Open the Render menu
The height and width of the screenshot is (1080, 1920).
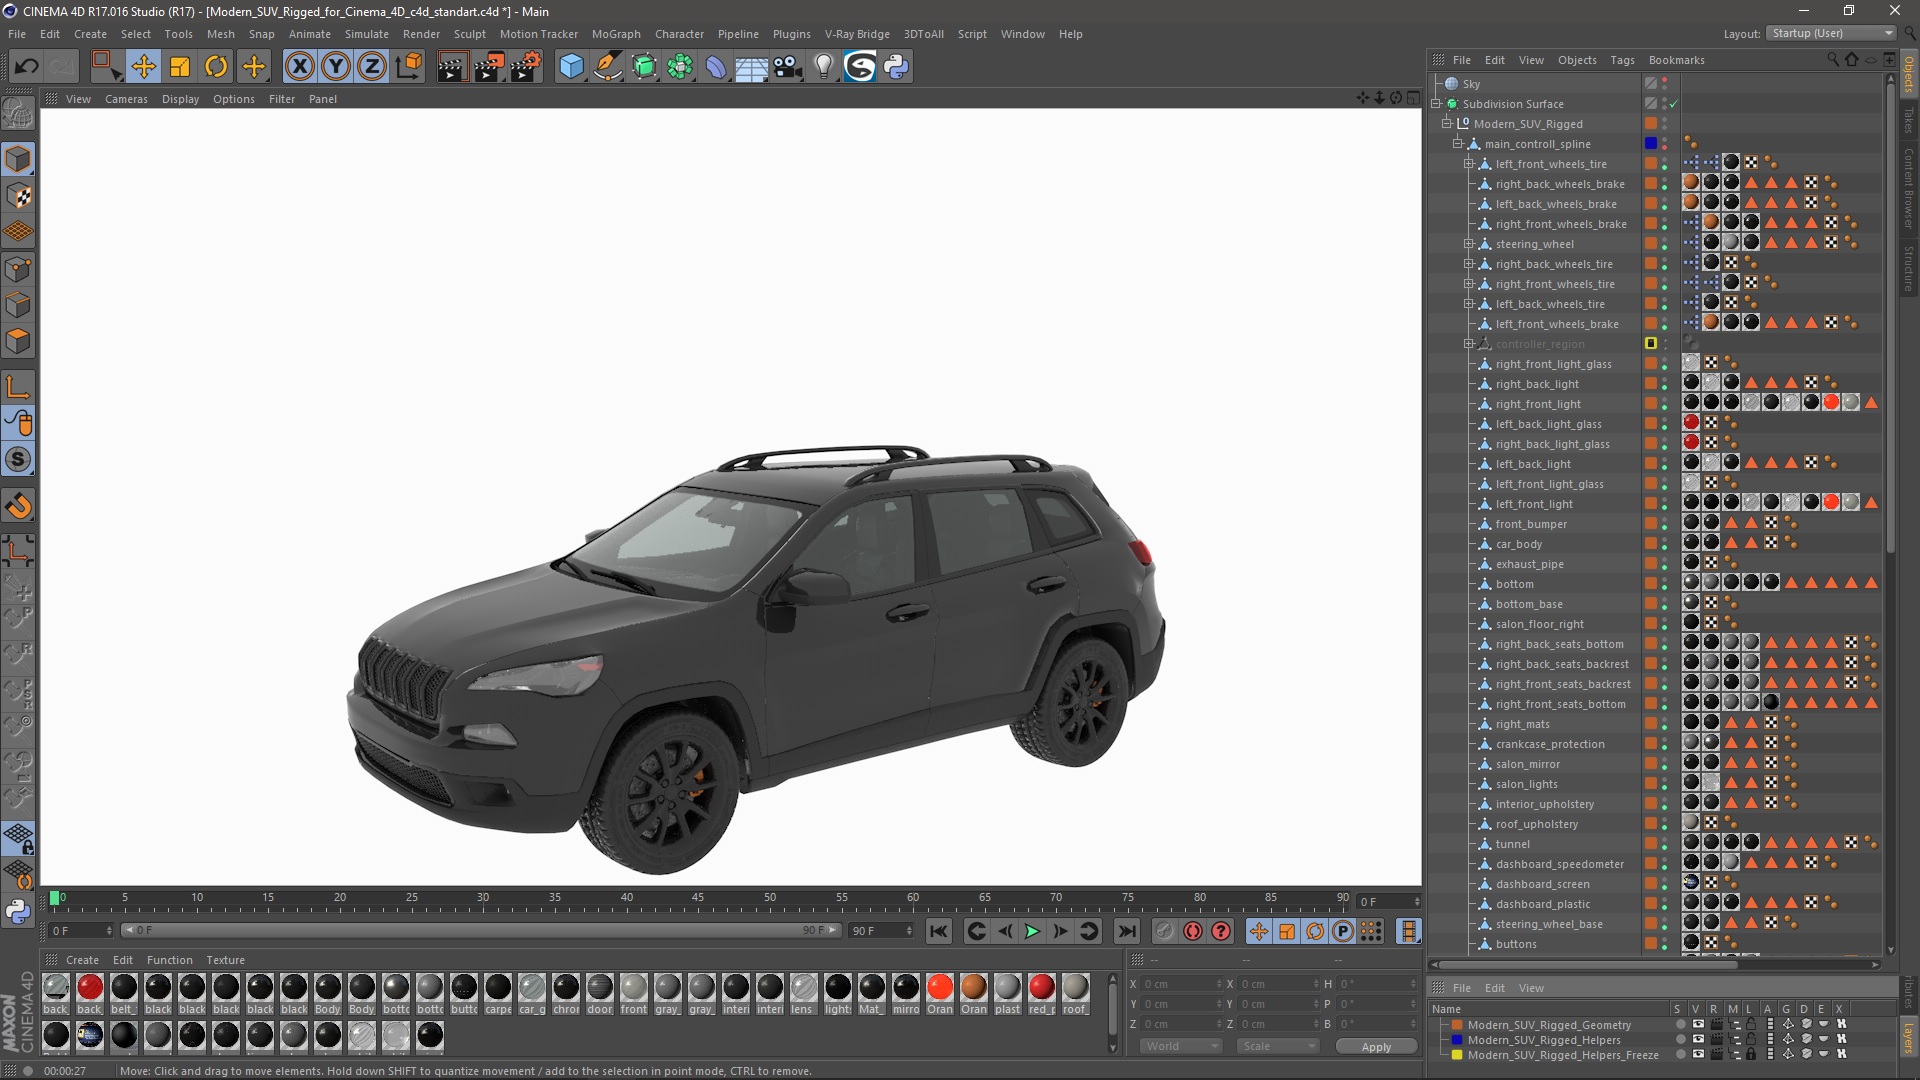pyautogui.click(x=421, y=34)
